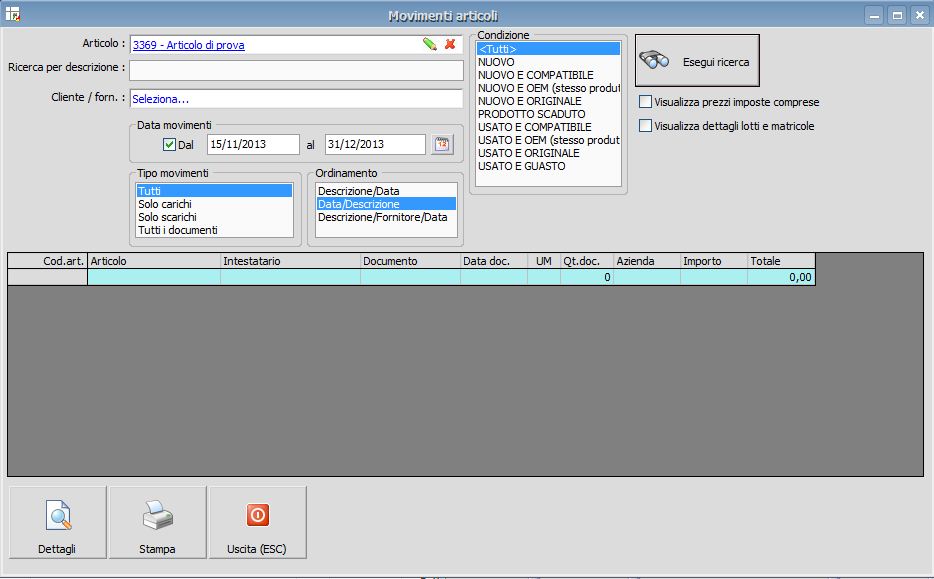Maximize the Movimenti articoli window

point(897,15)
